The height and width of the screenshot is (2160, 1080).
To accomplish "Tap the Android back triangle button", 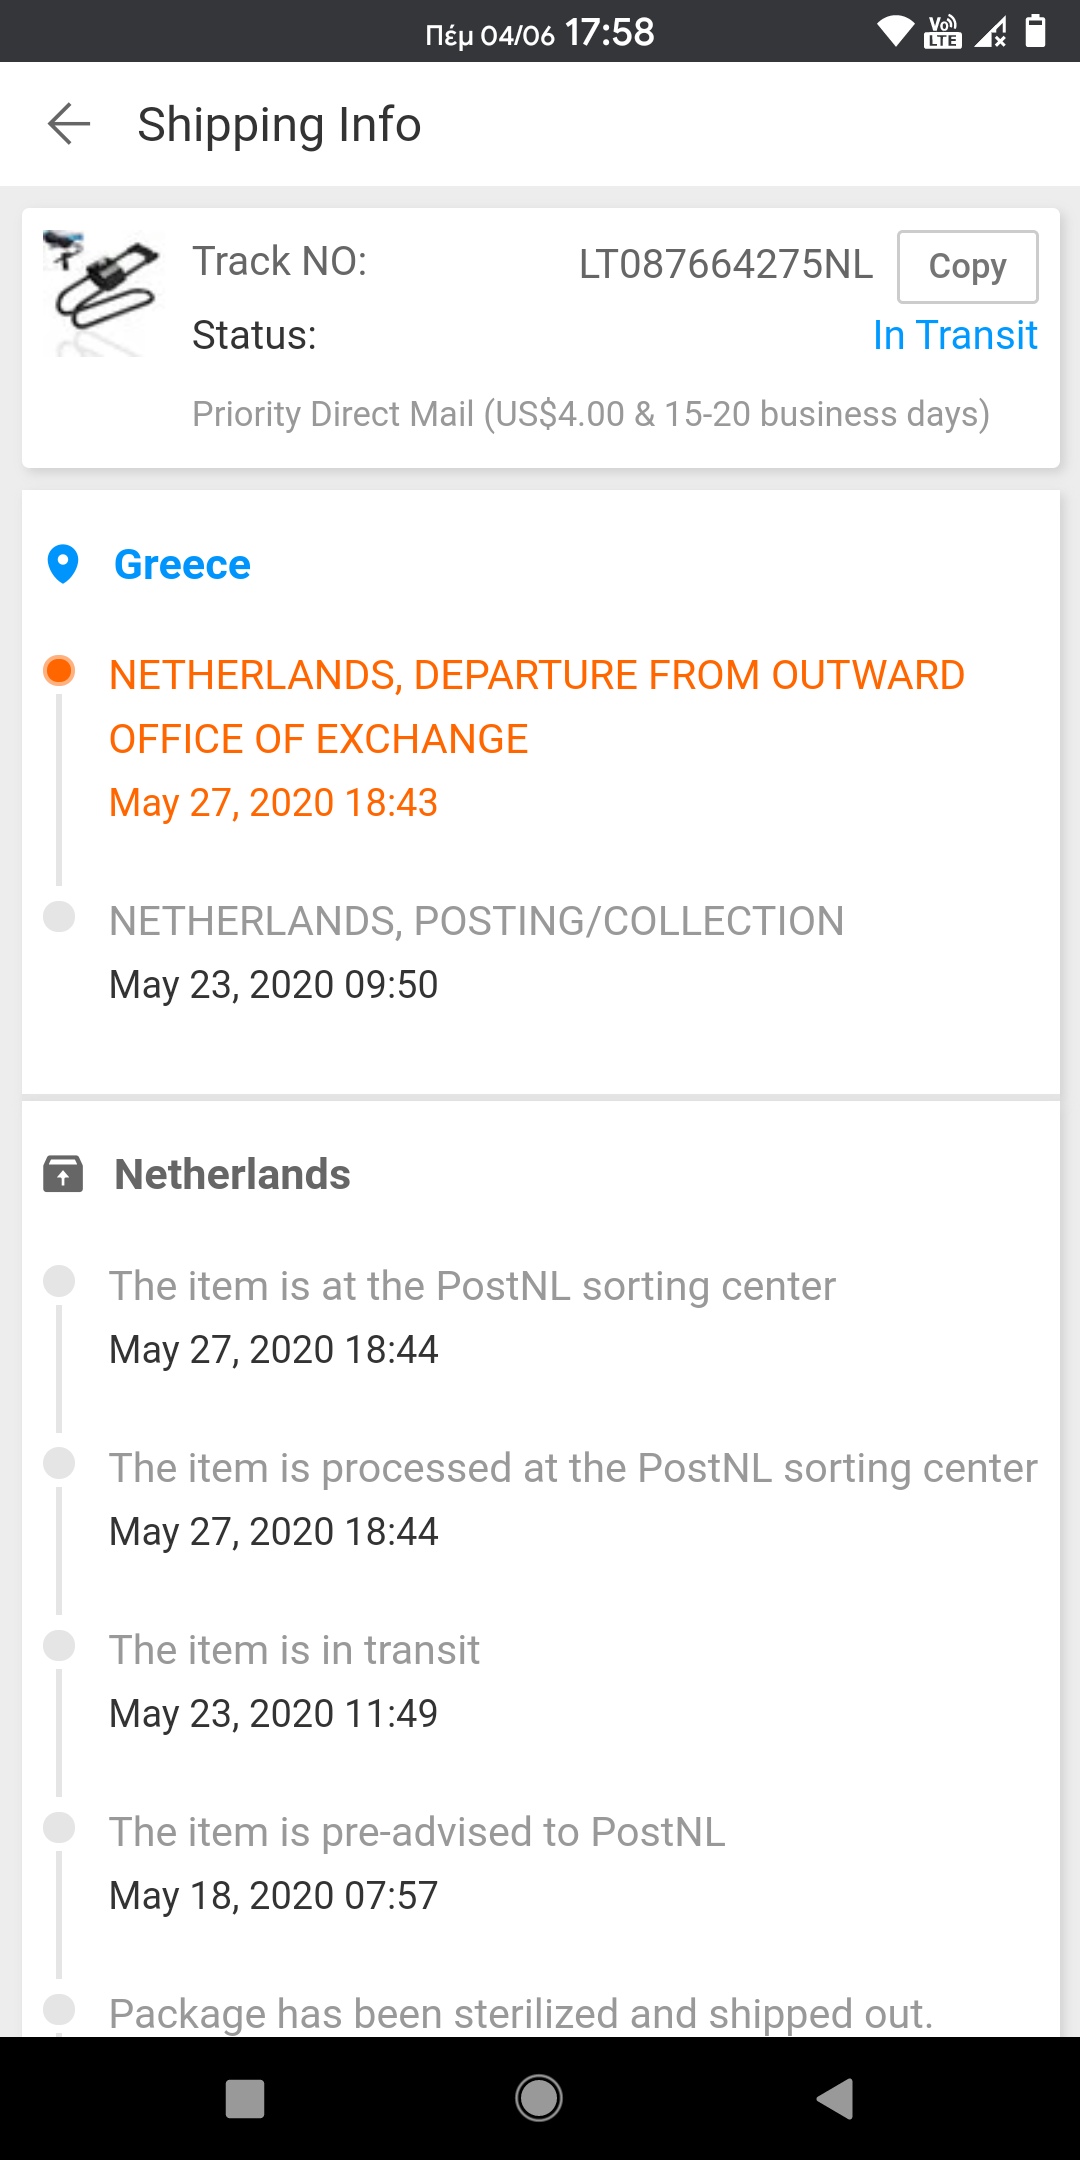I will pyautogui.click(x=835, y=2098).
